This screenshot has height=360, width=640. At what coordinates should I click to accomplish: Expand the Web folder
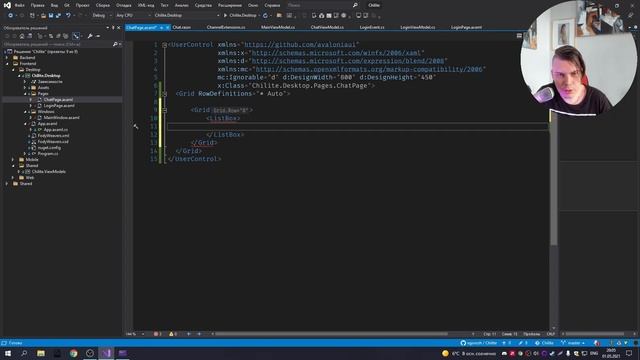coord(13,178)
